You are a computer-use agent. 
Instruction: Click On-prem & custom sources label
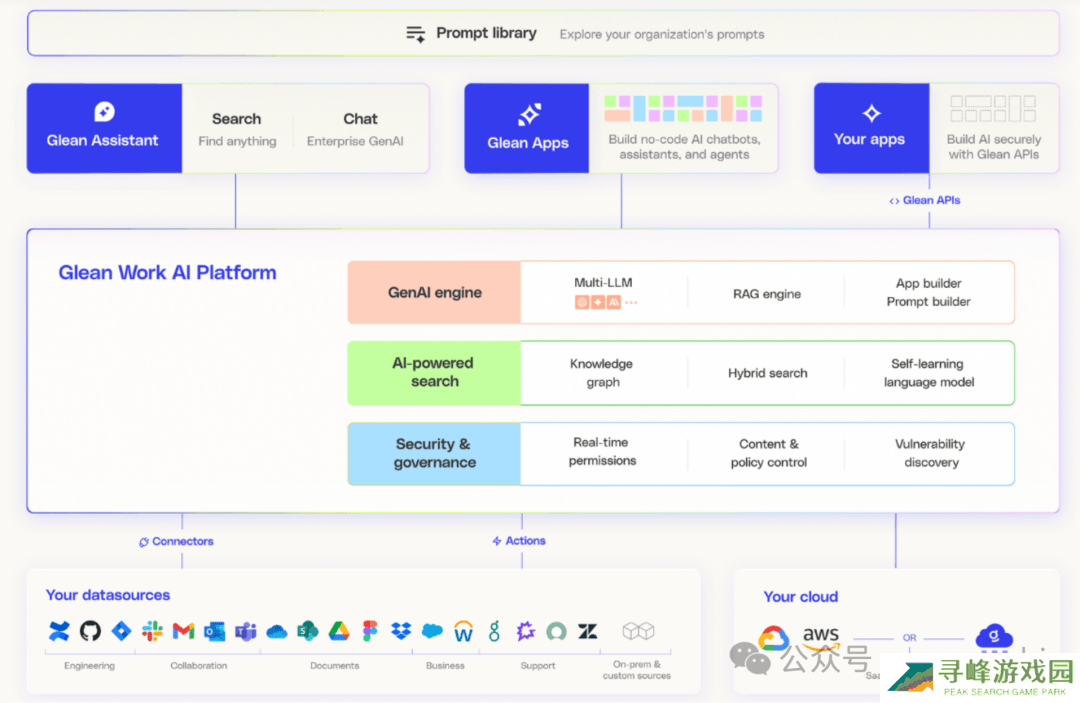[x=637, y=670]
